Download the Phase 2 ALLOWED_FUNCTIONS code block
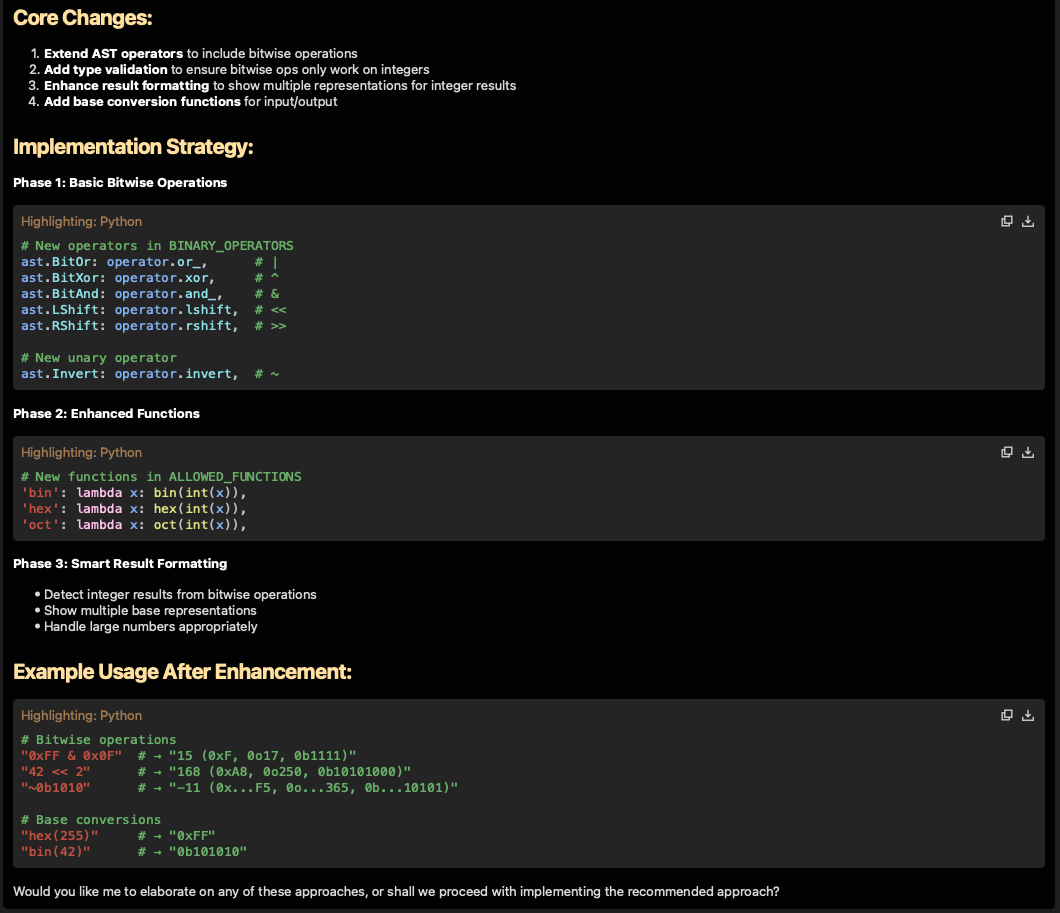 [x=1028, y=452]
